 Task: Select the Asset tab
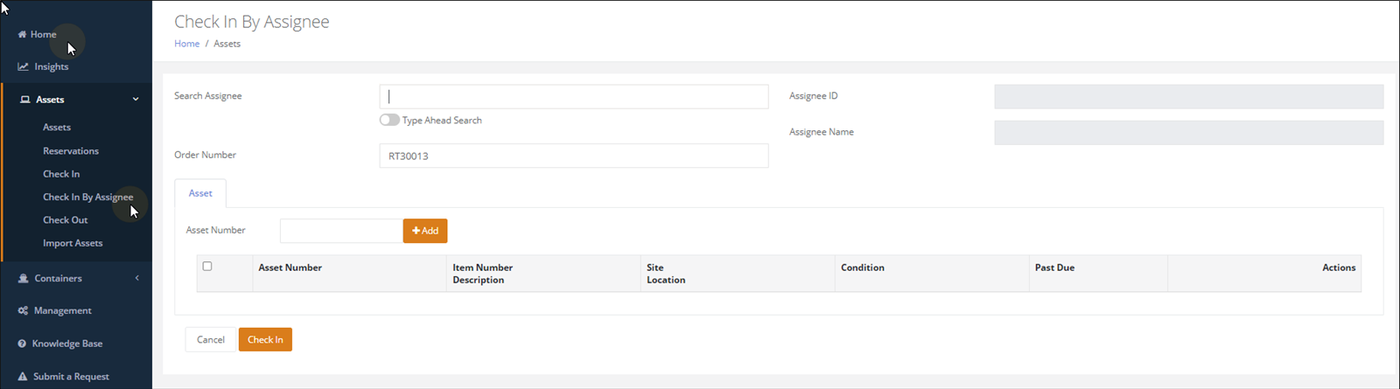click(200, 193)
